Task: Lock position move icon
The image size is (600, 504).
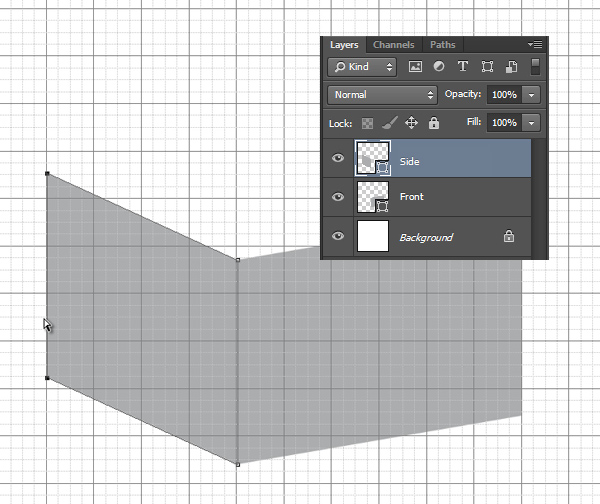Action: pos(411,123)
